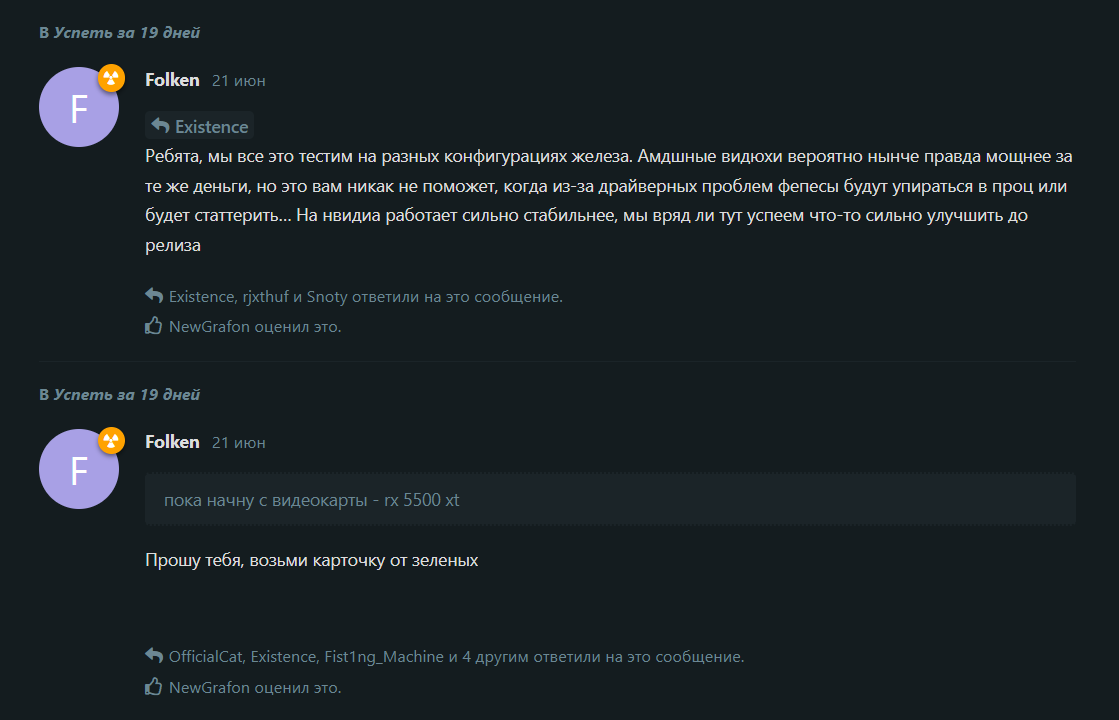Expand quoted text 'пока начну с видеокарты'
This screenshot has height=720, width=1119.
[x=610, y=500]
